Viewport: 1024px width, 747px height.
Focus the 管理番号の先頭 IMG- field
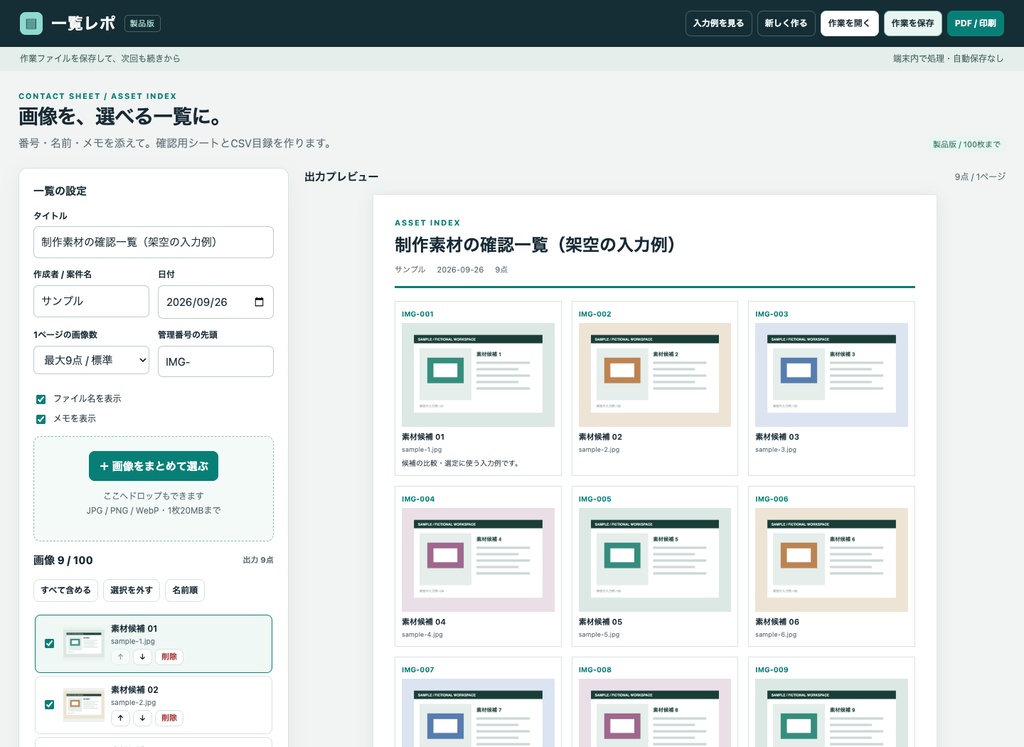[216, 362]
